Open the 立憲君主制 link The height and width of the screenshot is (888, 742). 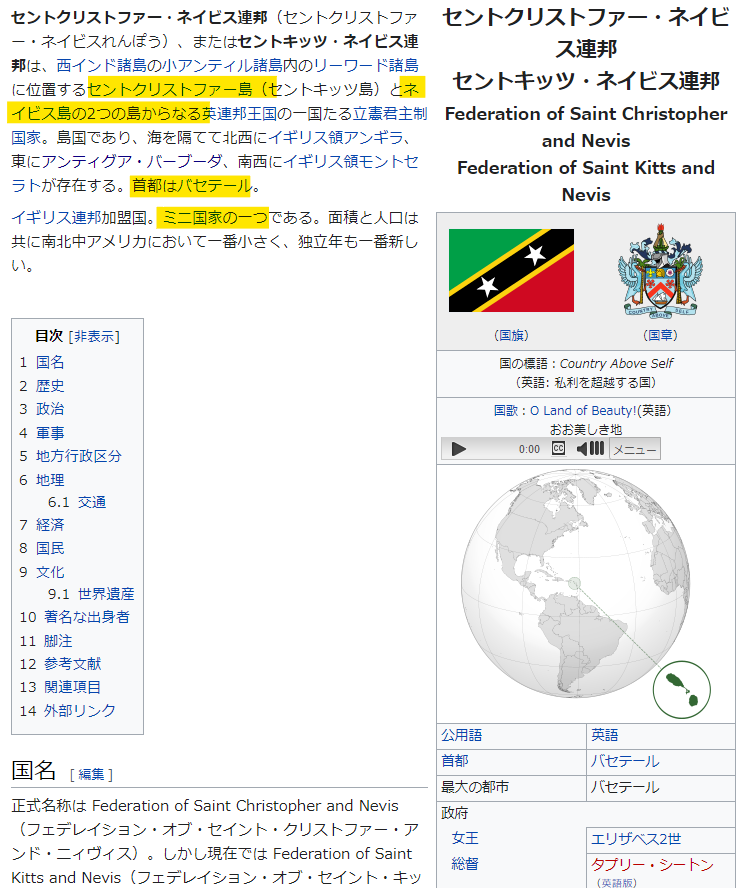click(x=390, y=114)
